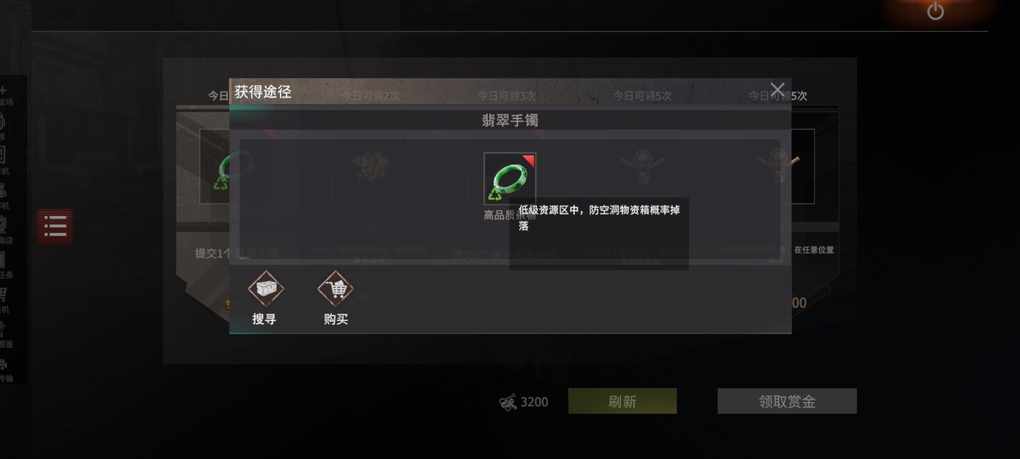Tap the power icon at top right
The height and width of the screenshot is (459, 1020).
coord(935,11)
